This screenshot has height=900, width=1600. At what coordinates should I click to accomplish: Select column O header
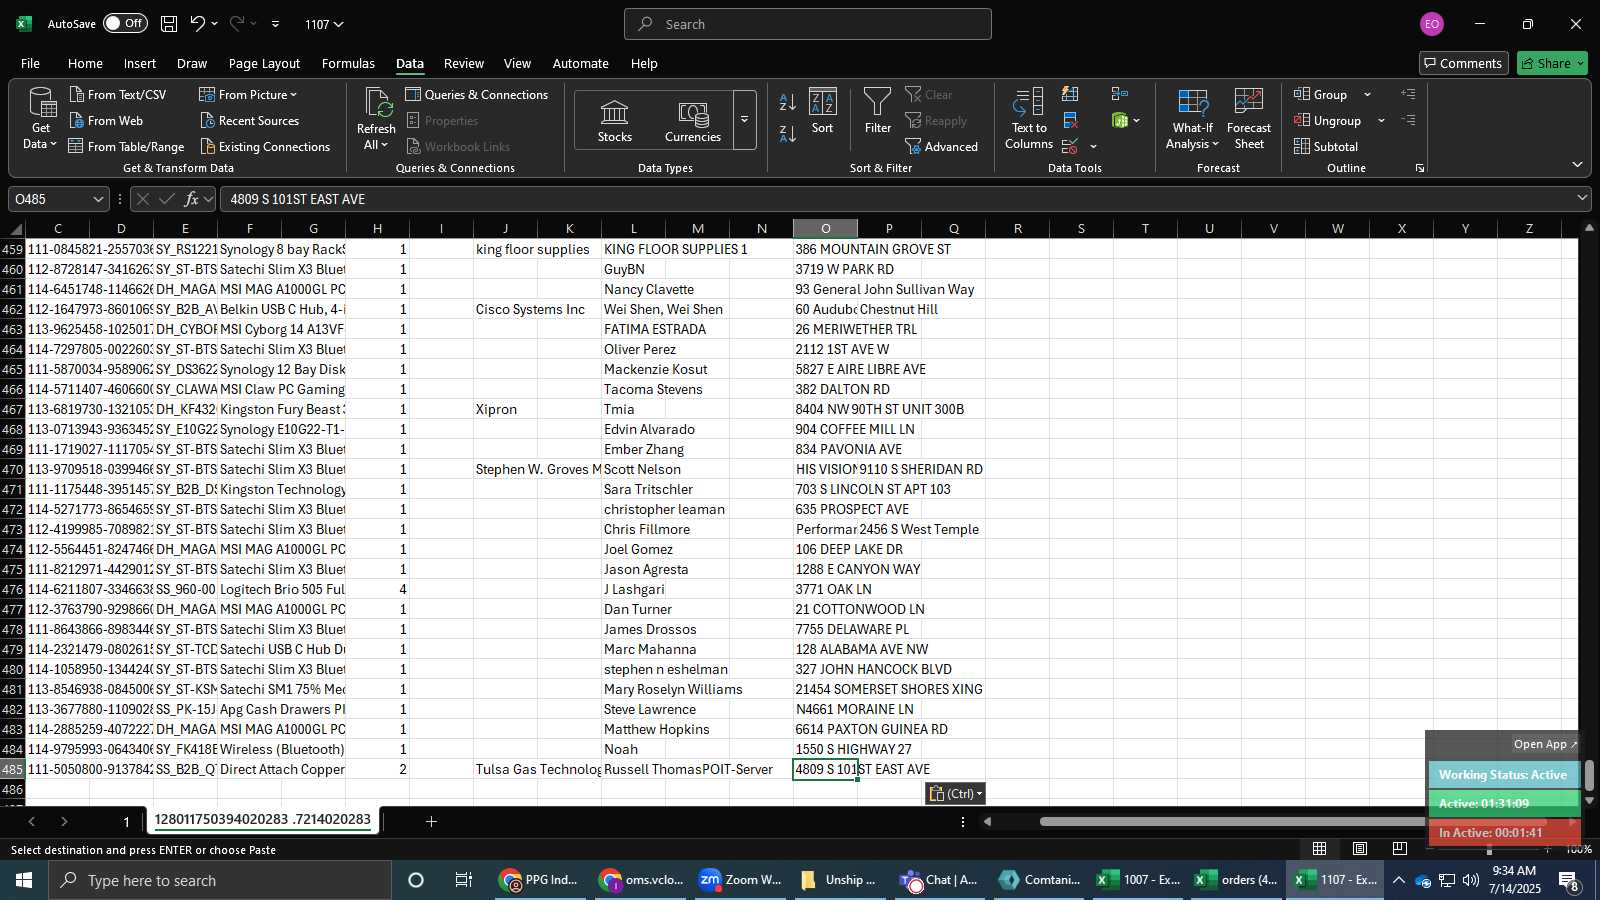[825, 228]
